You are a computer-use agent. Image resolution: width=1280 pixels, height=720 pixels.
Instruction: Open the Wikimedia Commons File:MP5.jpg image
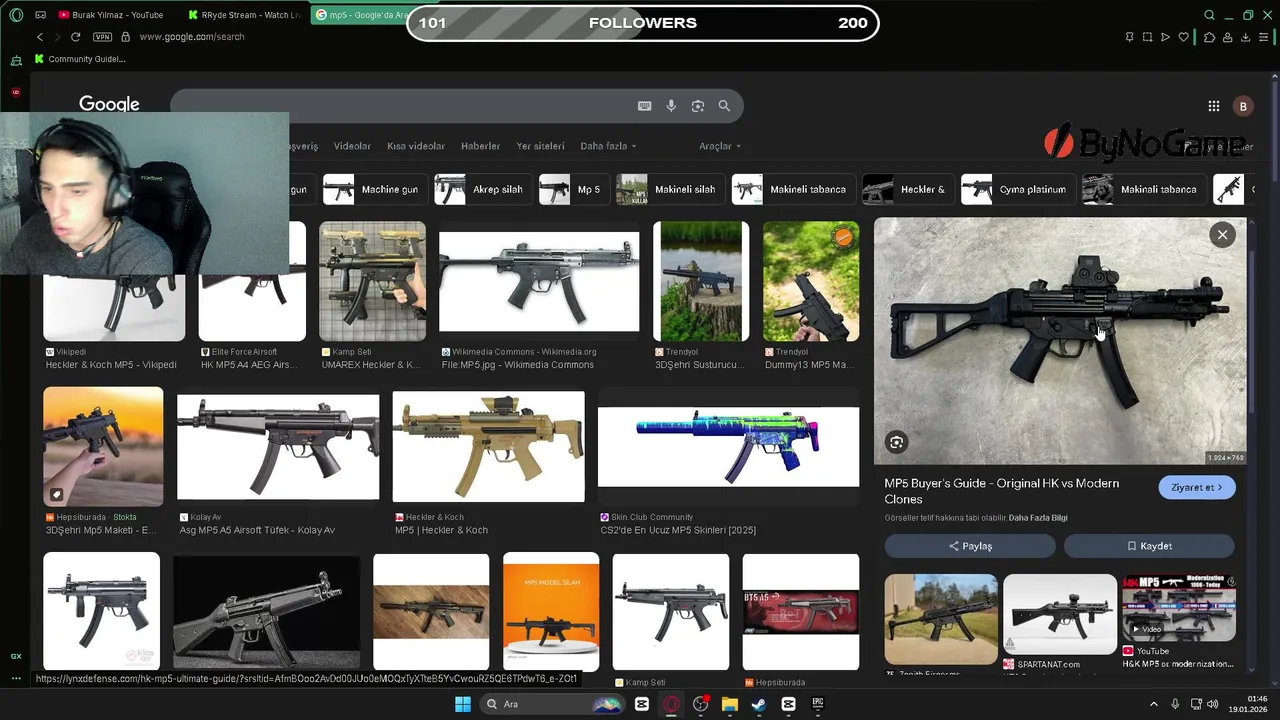click(x=539, y=282)
